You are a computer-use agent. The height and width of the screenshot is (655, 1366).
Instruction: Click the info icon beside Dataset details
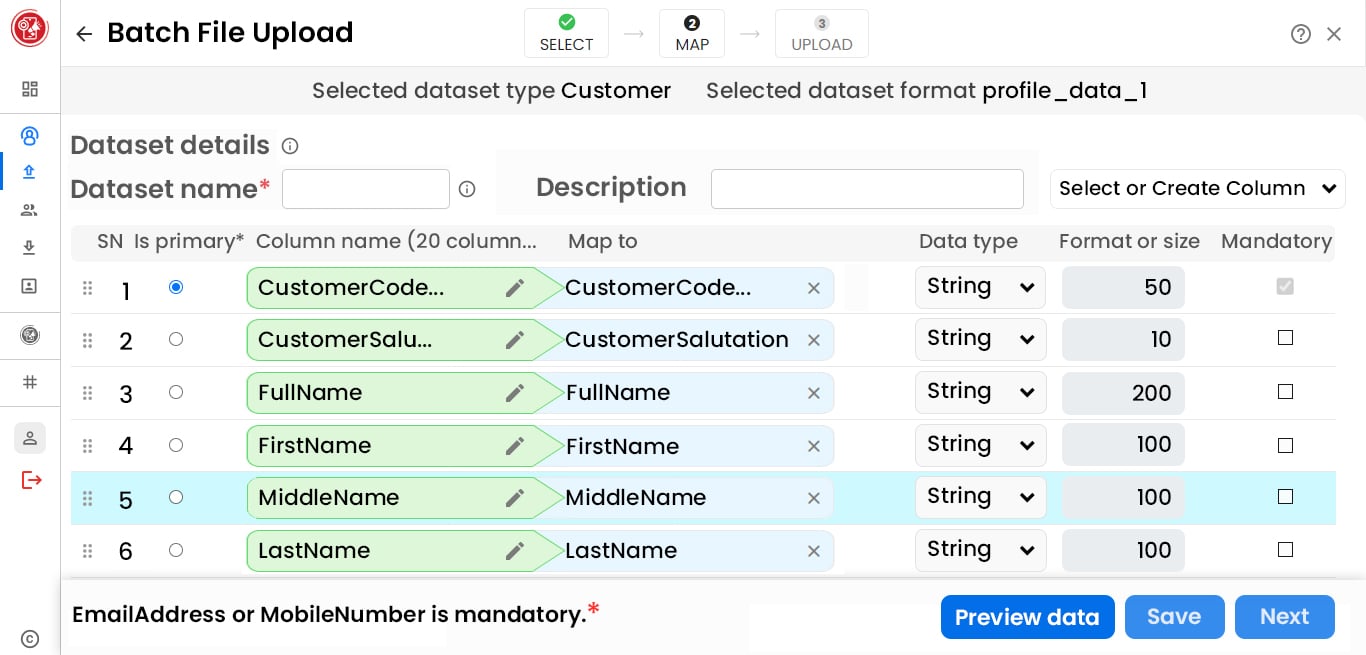coord(290,146)
